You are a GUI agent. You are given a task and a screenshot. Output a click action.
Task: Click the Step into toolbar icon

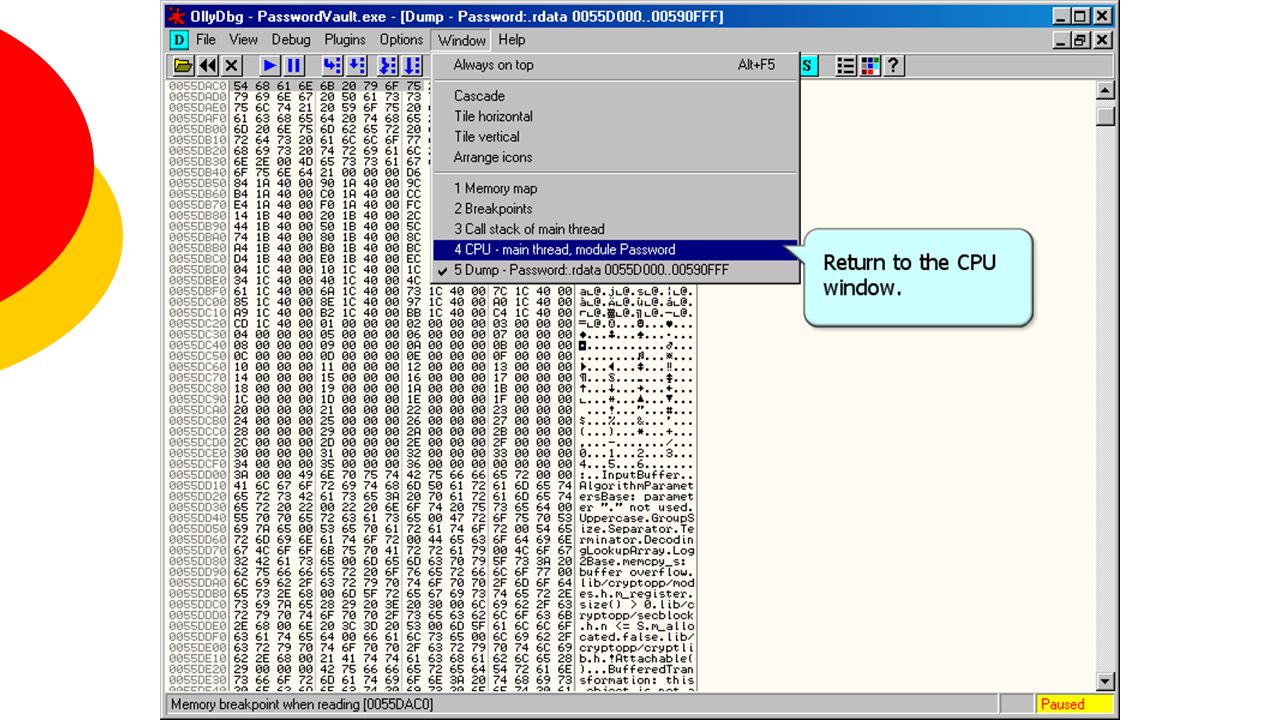click(332, 66)
